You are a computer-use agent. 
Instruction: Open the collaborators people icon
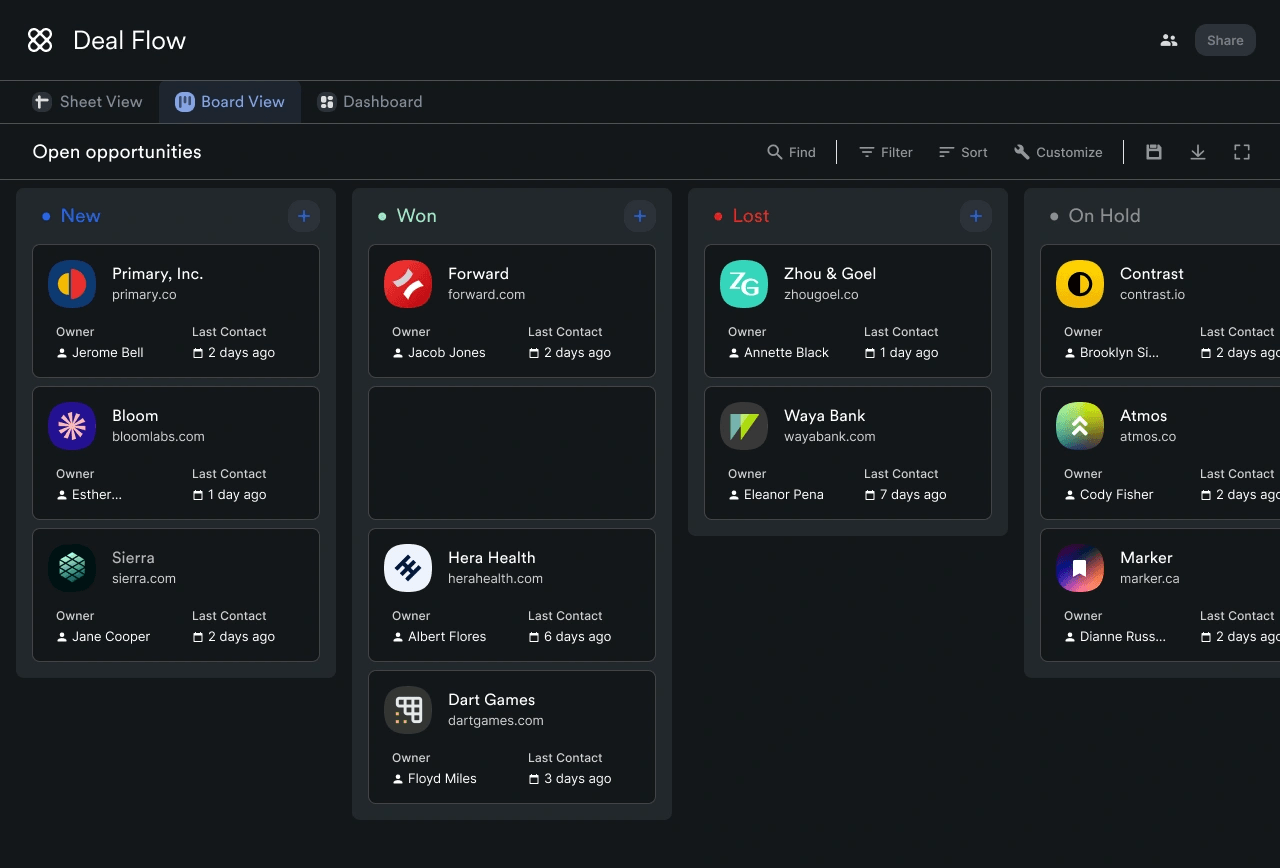[x=1168, y=41]
